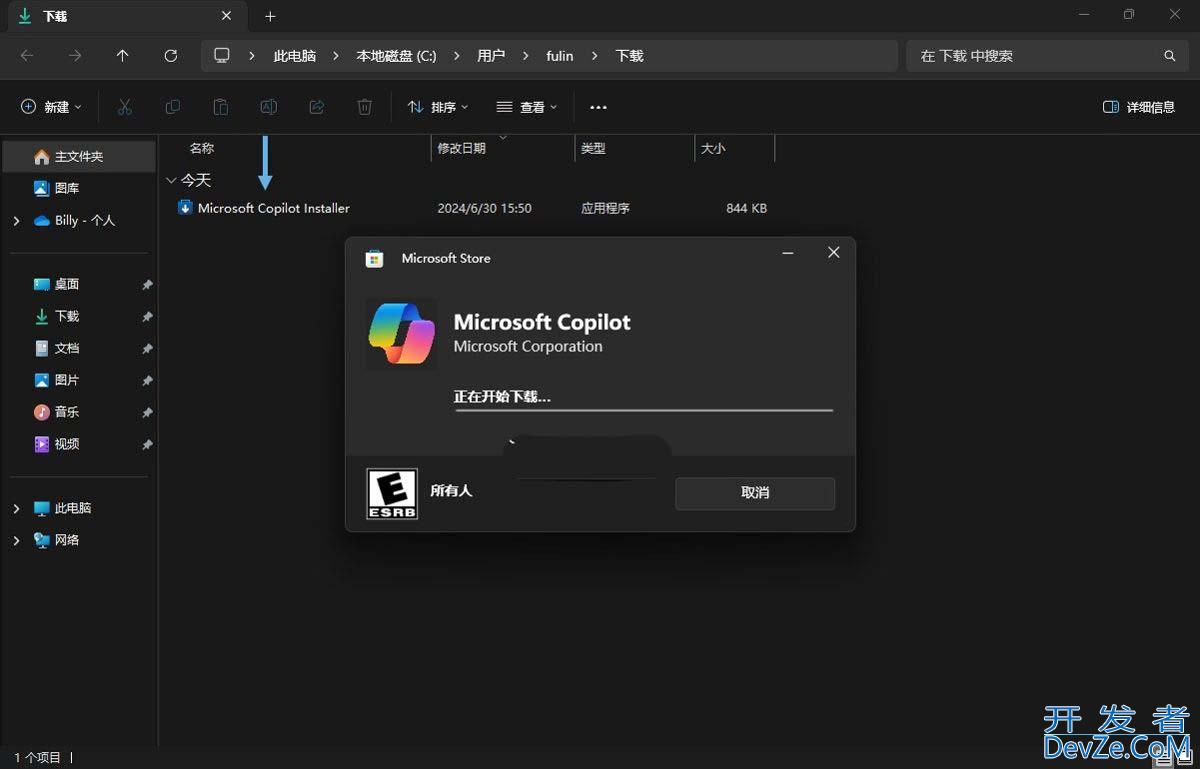Click the Microsoft Copilot Installer file icon
The image size is (1200, 769).
185,208
